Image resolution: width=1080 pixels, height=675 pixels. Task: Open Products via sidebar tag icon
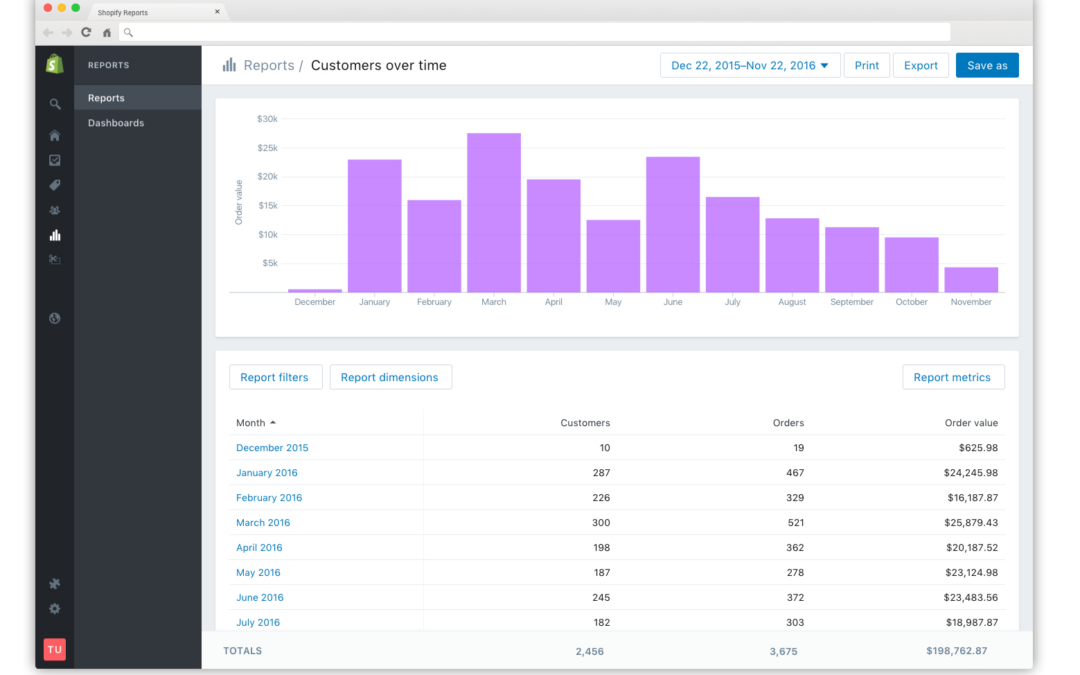tap(54, 185)
